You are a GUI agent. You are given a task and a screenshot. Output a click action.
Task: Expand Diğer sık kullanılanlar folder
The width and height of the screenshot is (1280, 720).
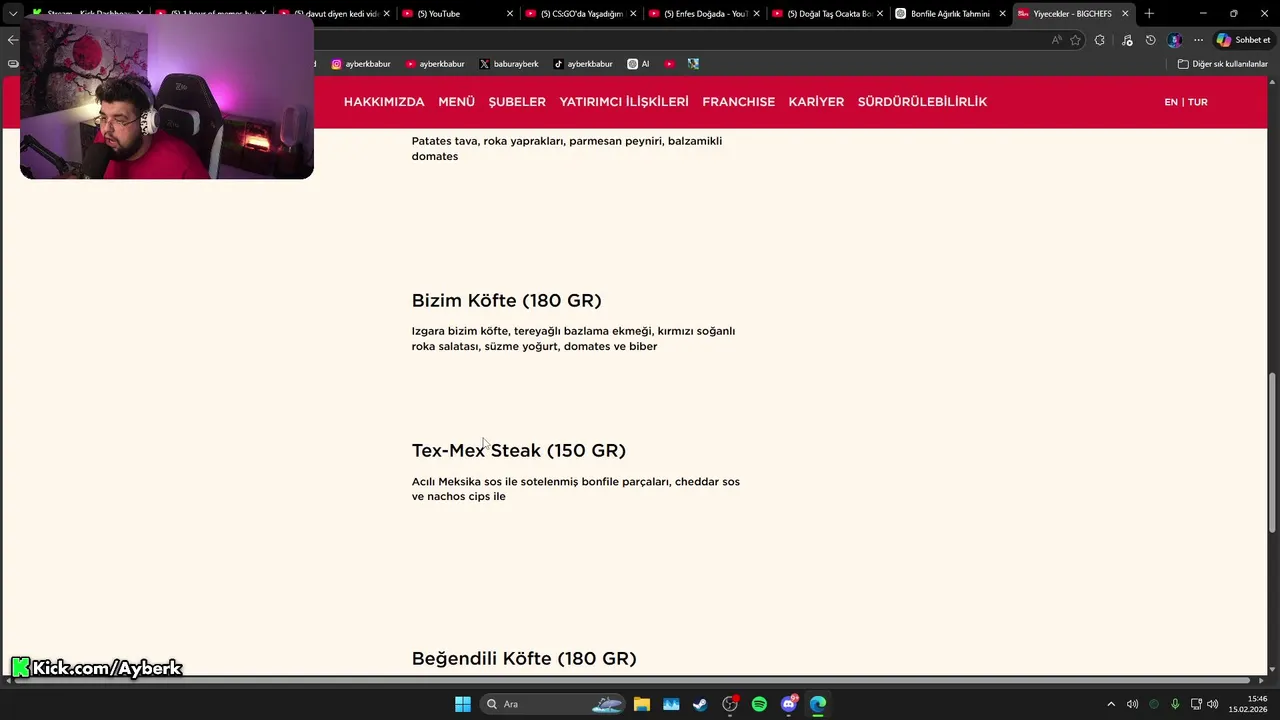point(1222,64)
